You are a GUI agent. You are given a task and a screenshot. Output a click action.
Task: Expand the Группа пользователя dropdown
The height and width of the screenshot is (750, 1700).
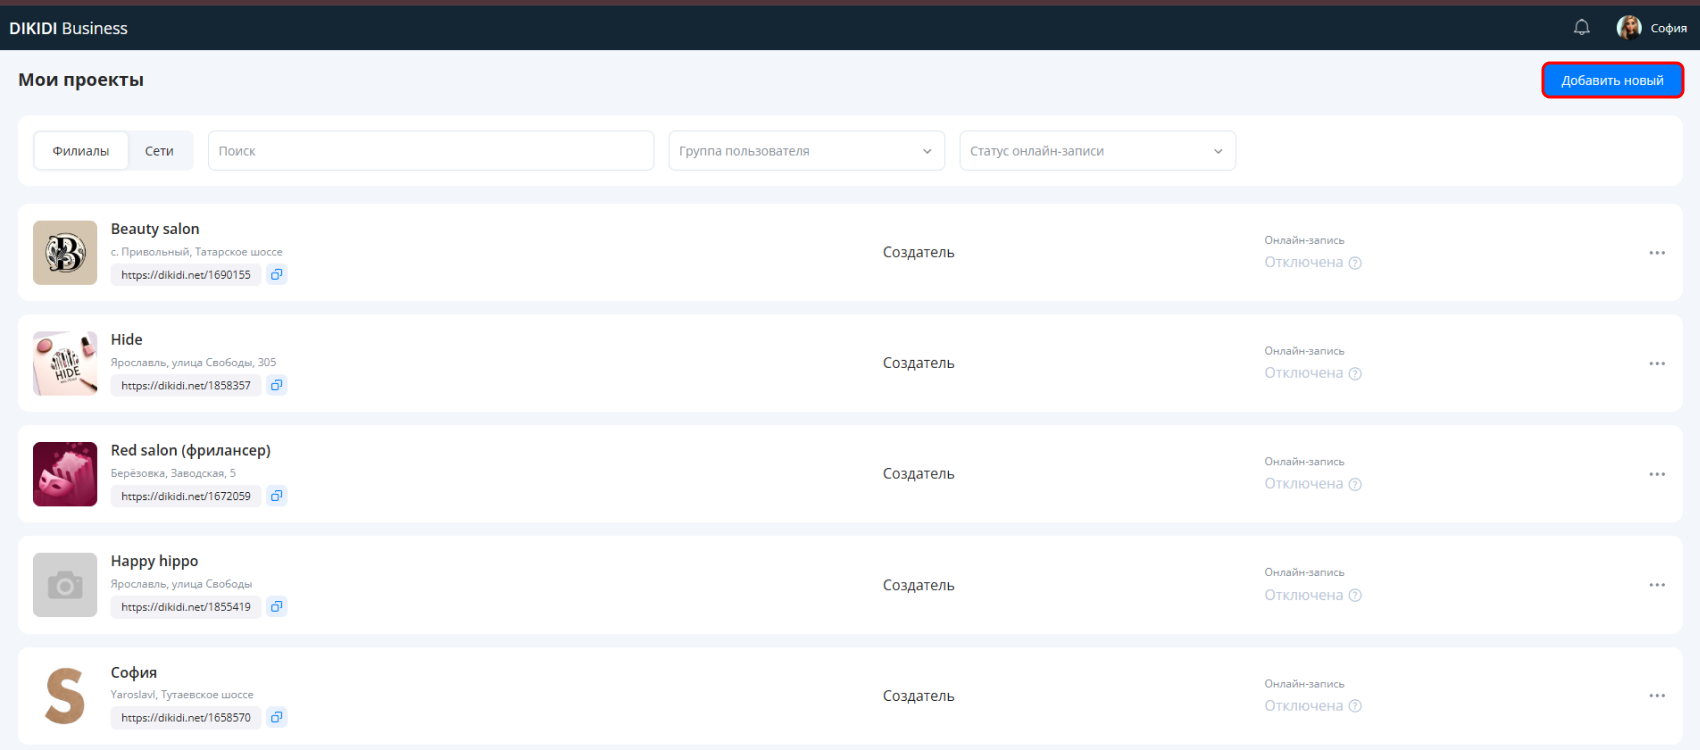point(807,151)
